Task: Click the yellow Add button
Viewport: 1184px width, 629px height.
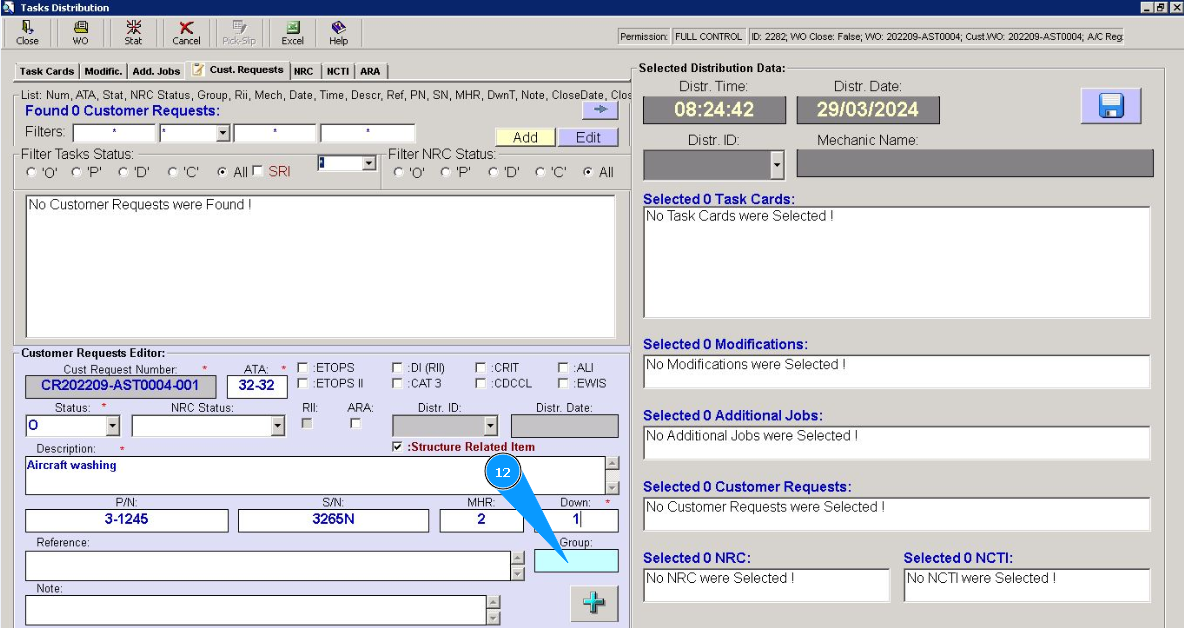Action: click(x=525, y=137)
